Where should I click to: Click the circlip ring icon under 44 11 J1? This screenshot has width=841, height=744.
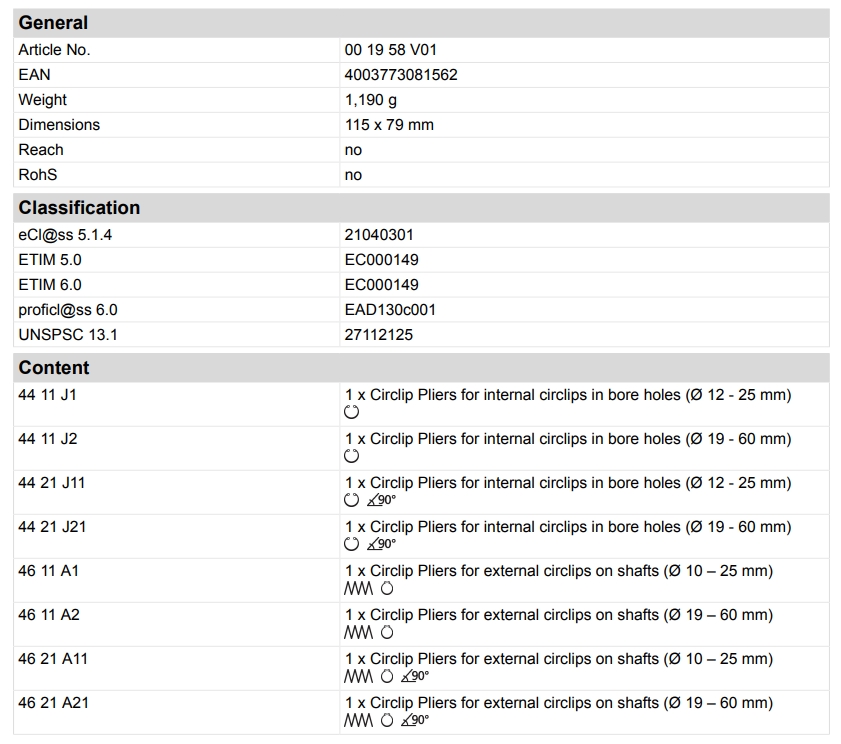[351, 412]
